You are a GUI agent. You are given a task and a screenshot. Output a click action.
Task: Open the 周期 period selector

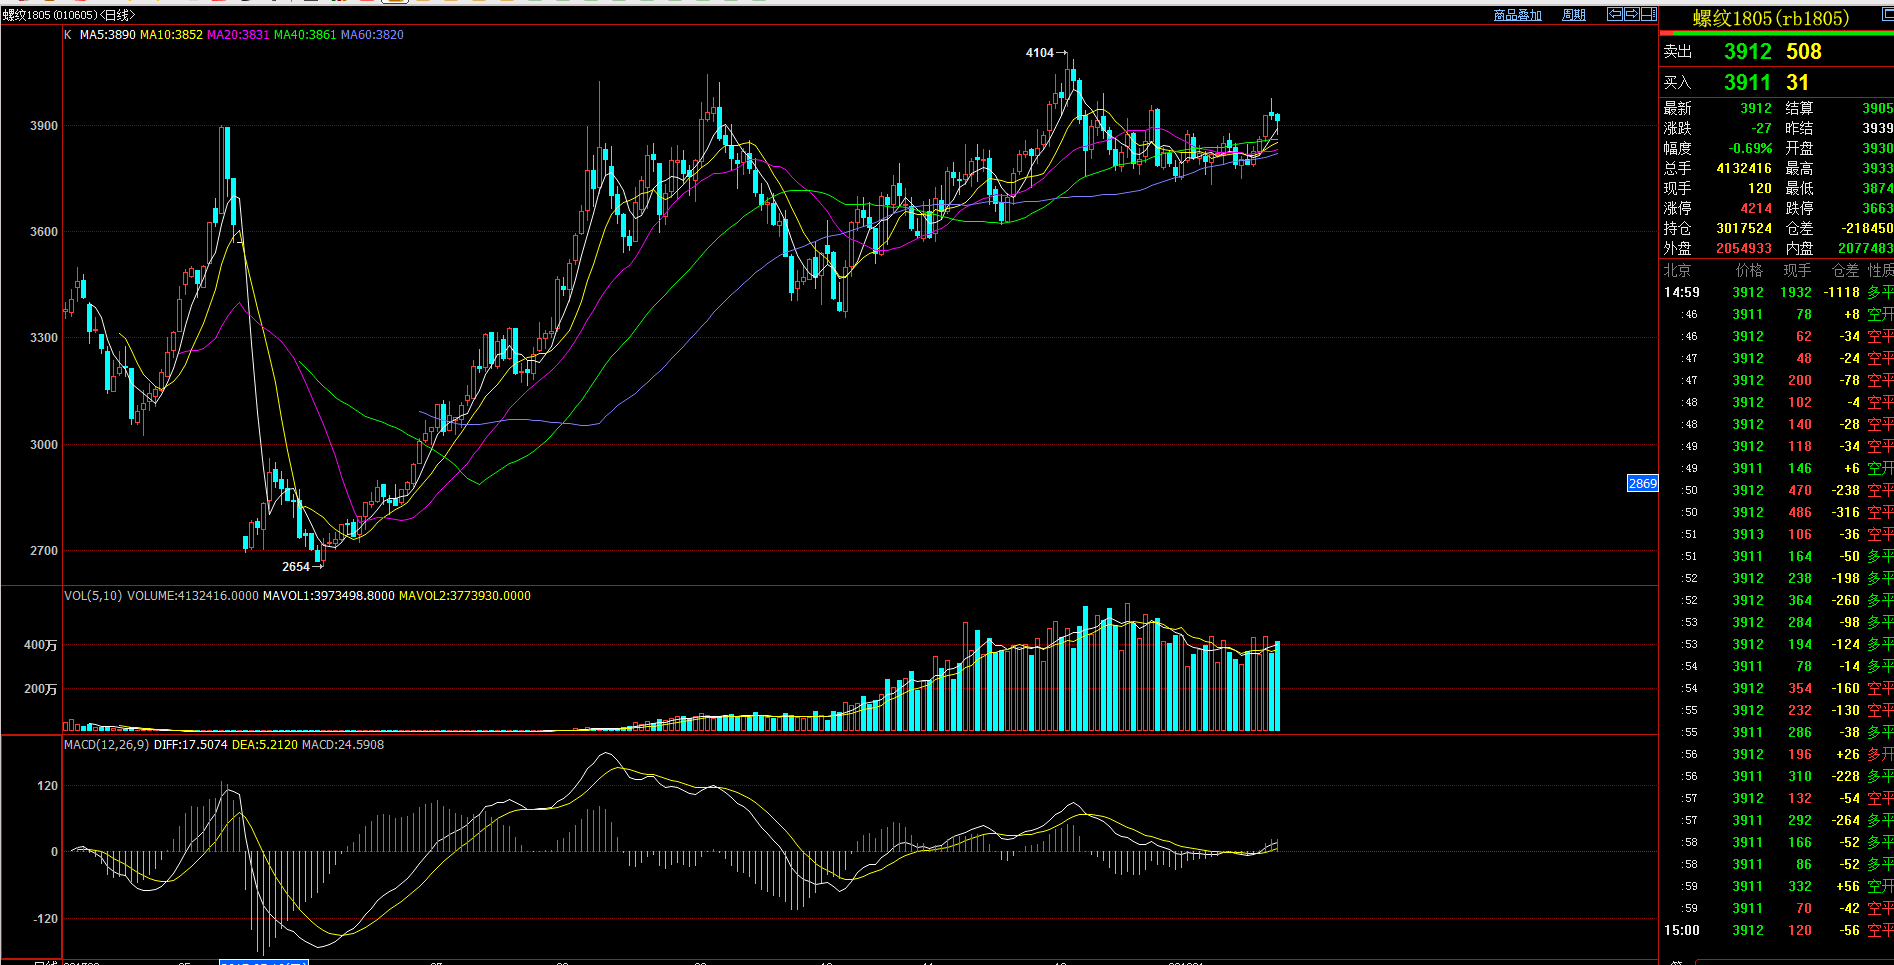point(1574,15)
